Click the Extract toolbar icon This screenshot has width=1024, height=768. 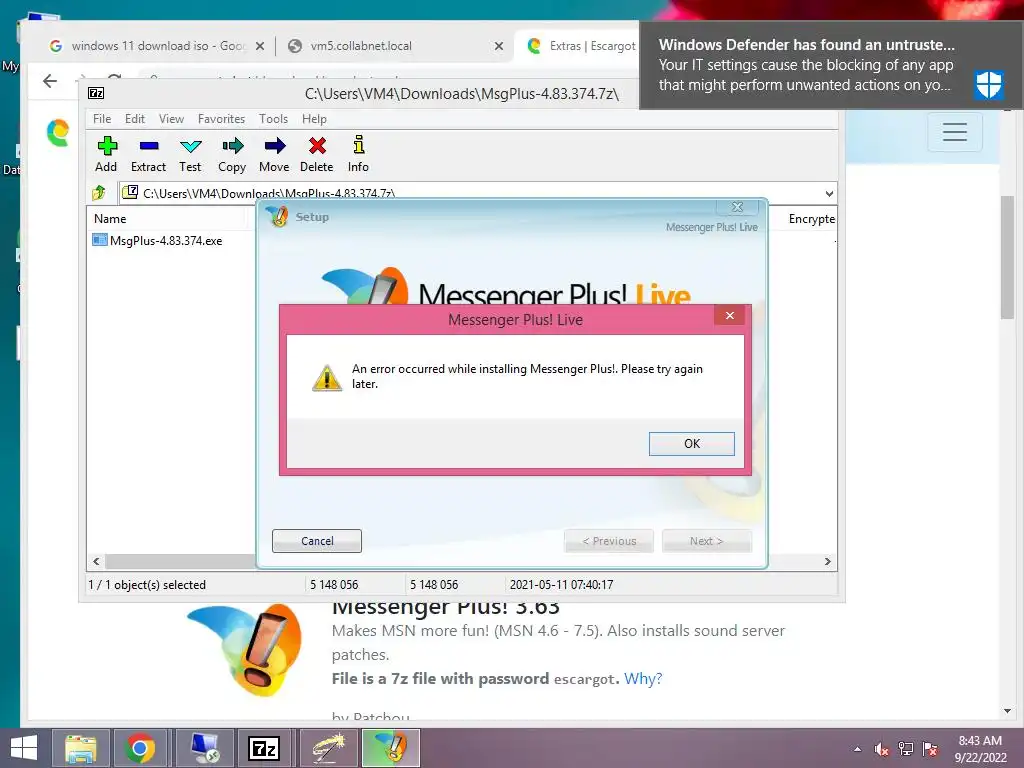pos(149,146)
